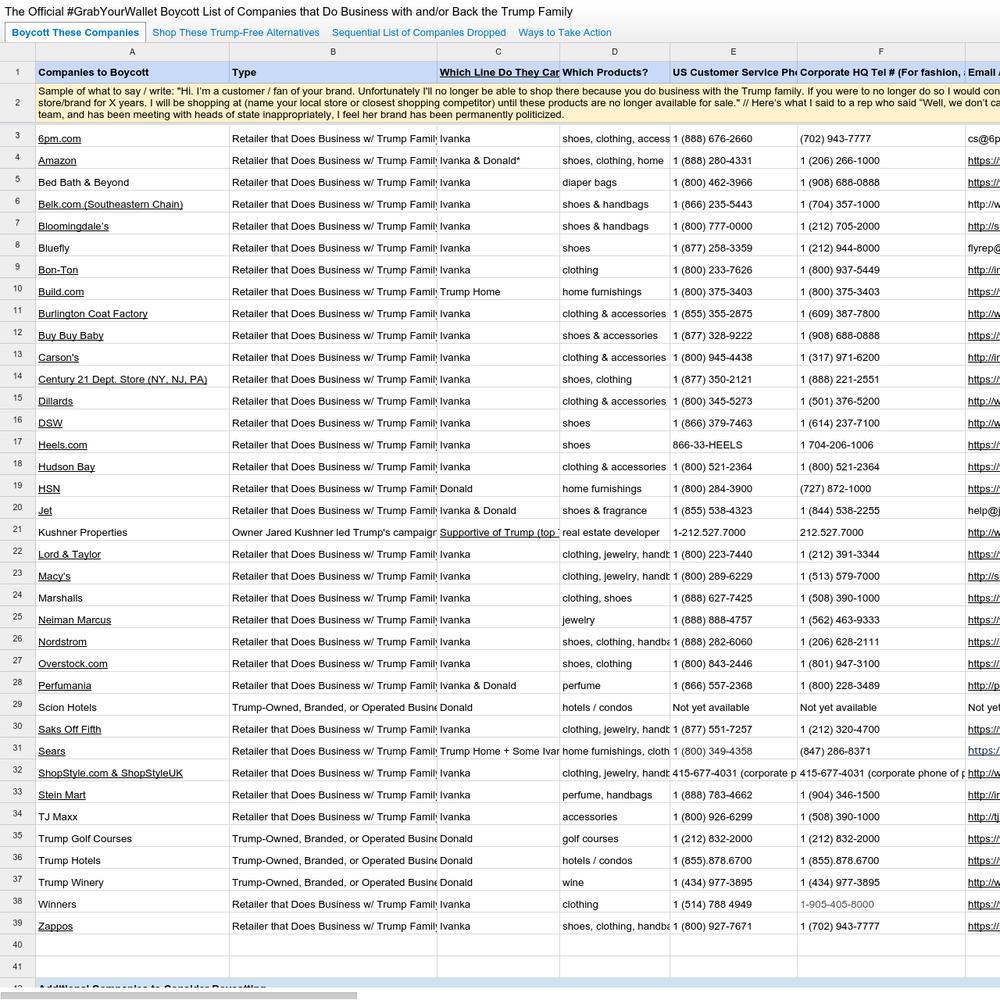Open the Burlington Coat Factory link

[93, 314]
